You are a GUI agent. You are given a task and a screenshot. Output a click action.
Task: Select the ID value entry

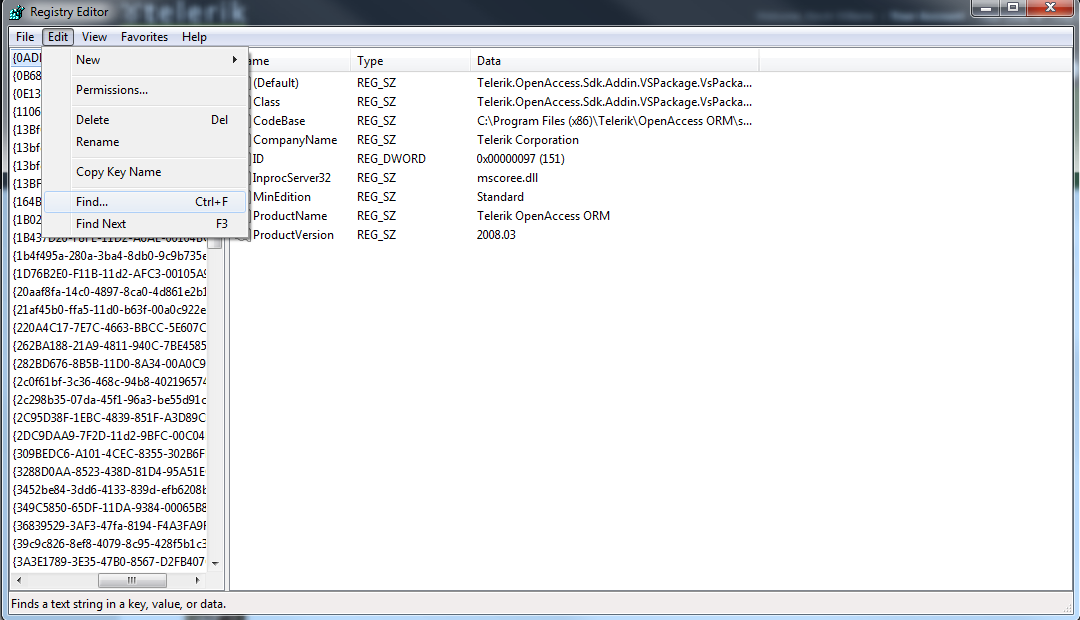[258, 158]
